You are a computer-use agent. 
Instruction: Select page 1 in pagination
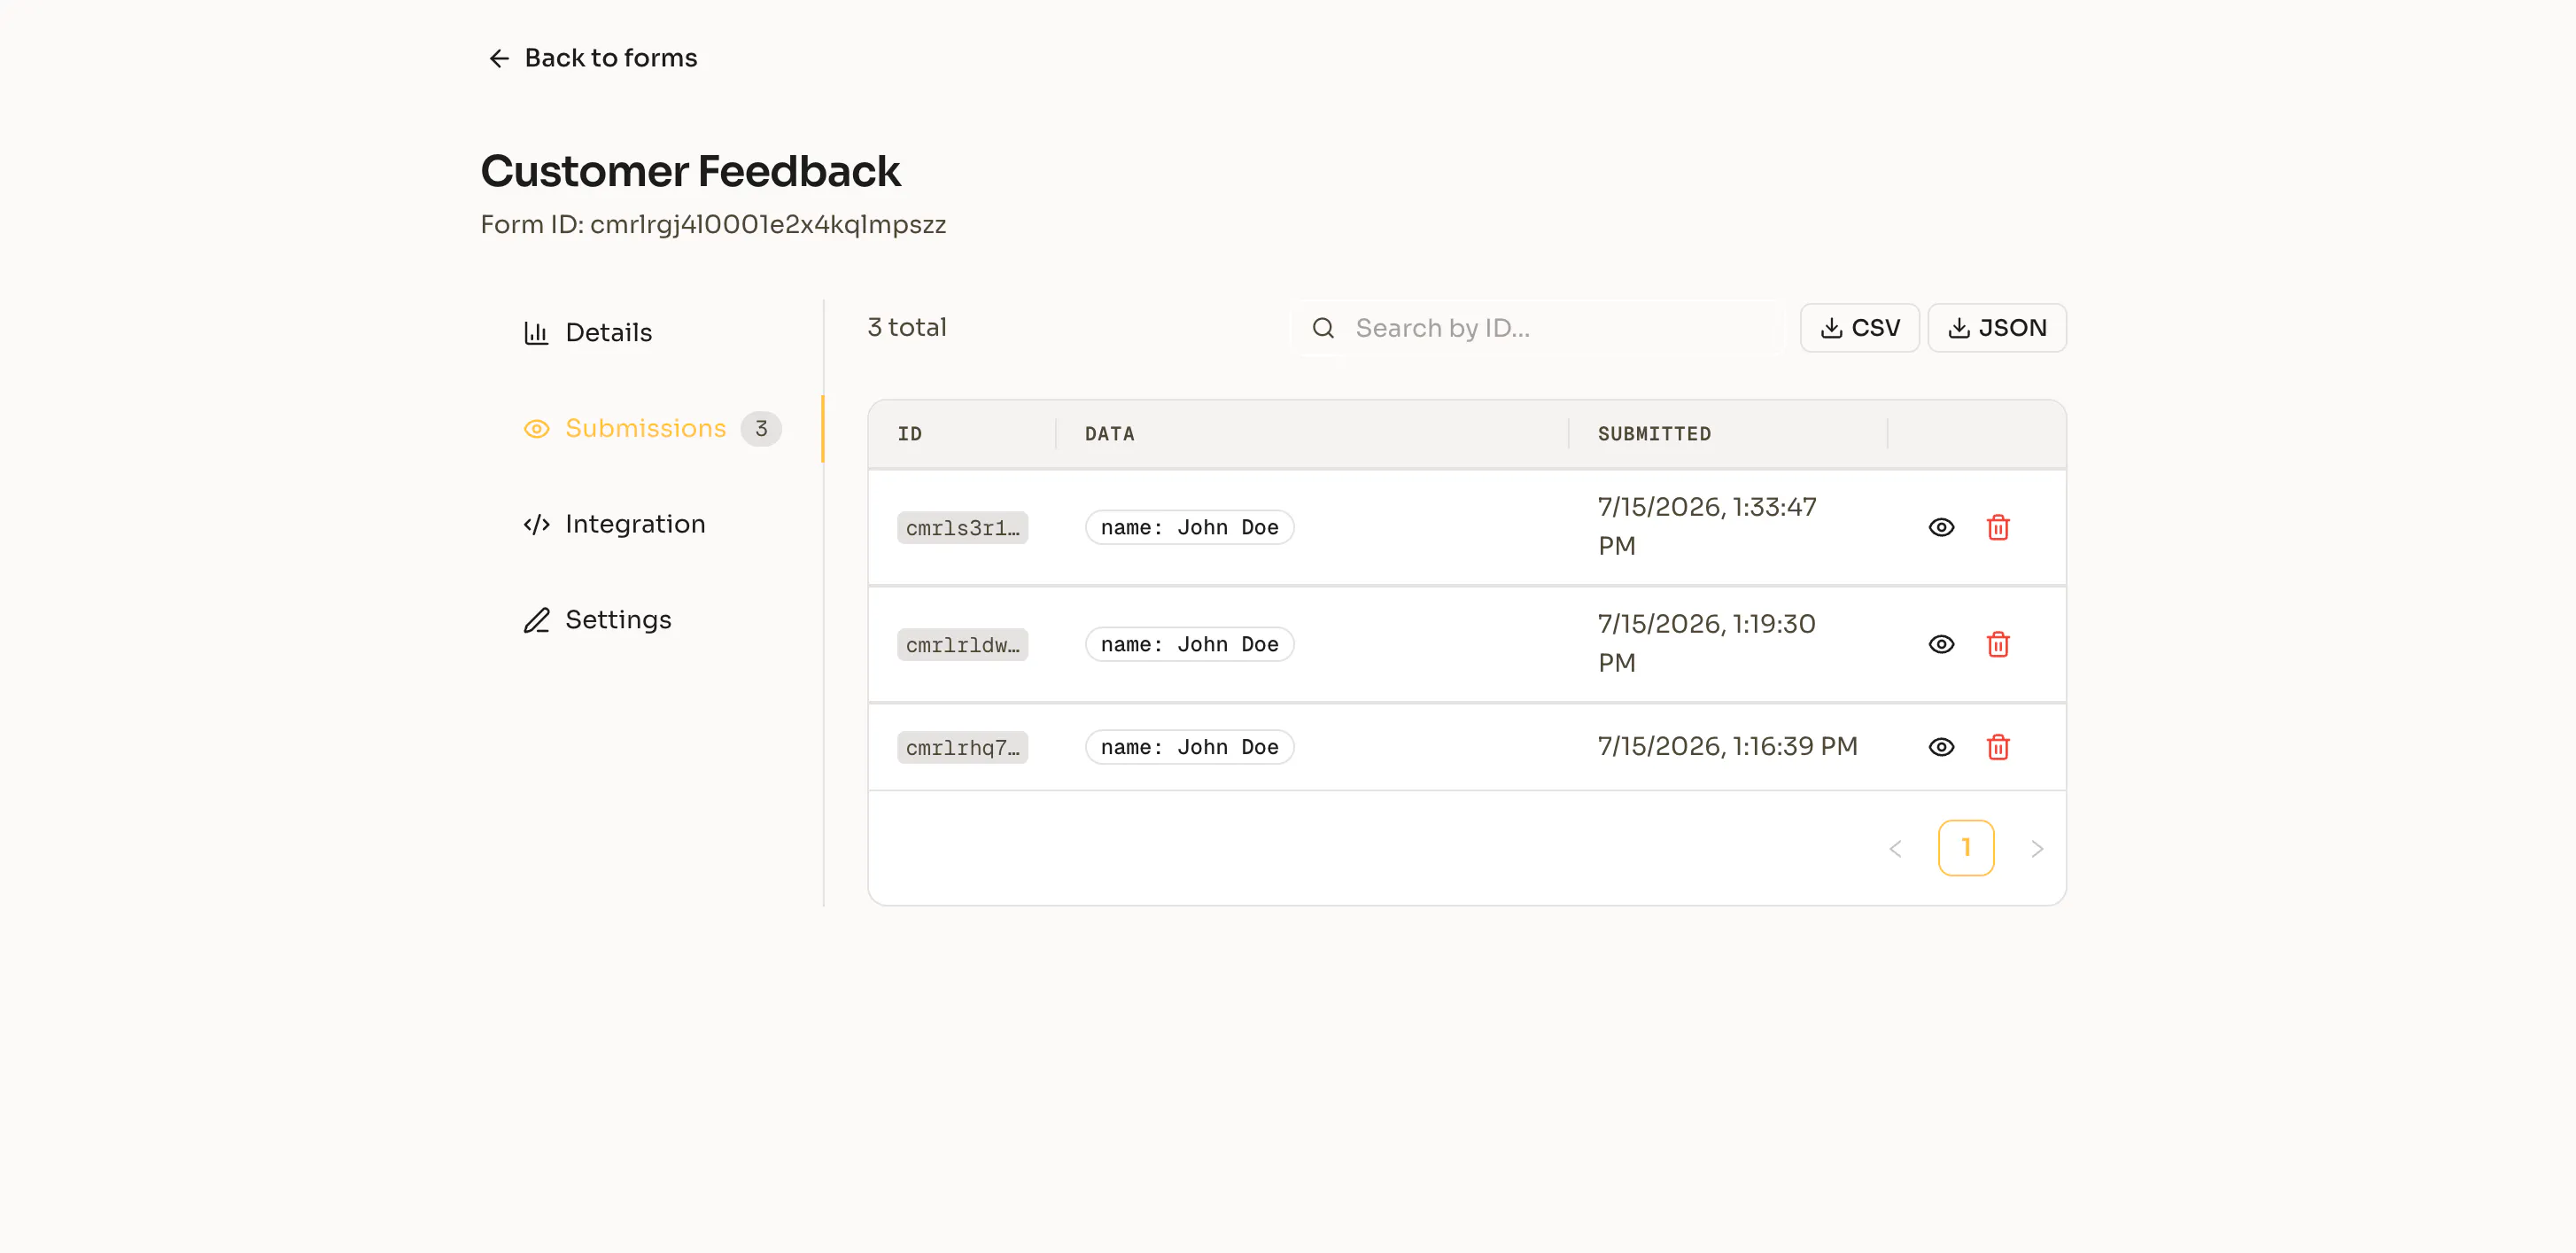click(1965, 848)
